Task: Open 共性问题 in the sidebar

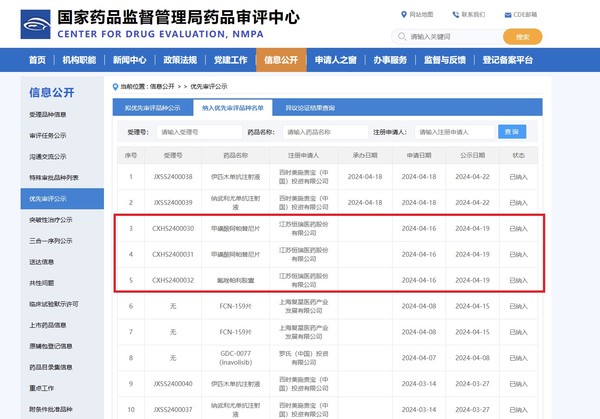Action: [42, 283]
